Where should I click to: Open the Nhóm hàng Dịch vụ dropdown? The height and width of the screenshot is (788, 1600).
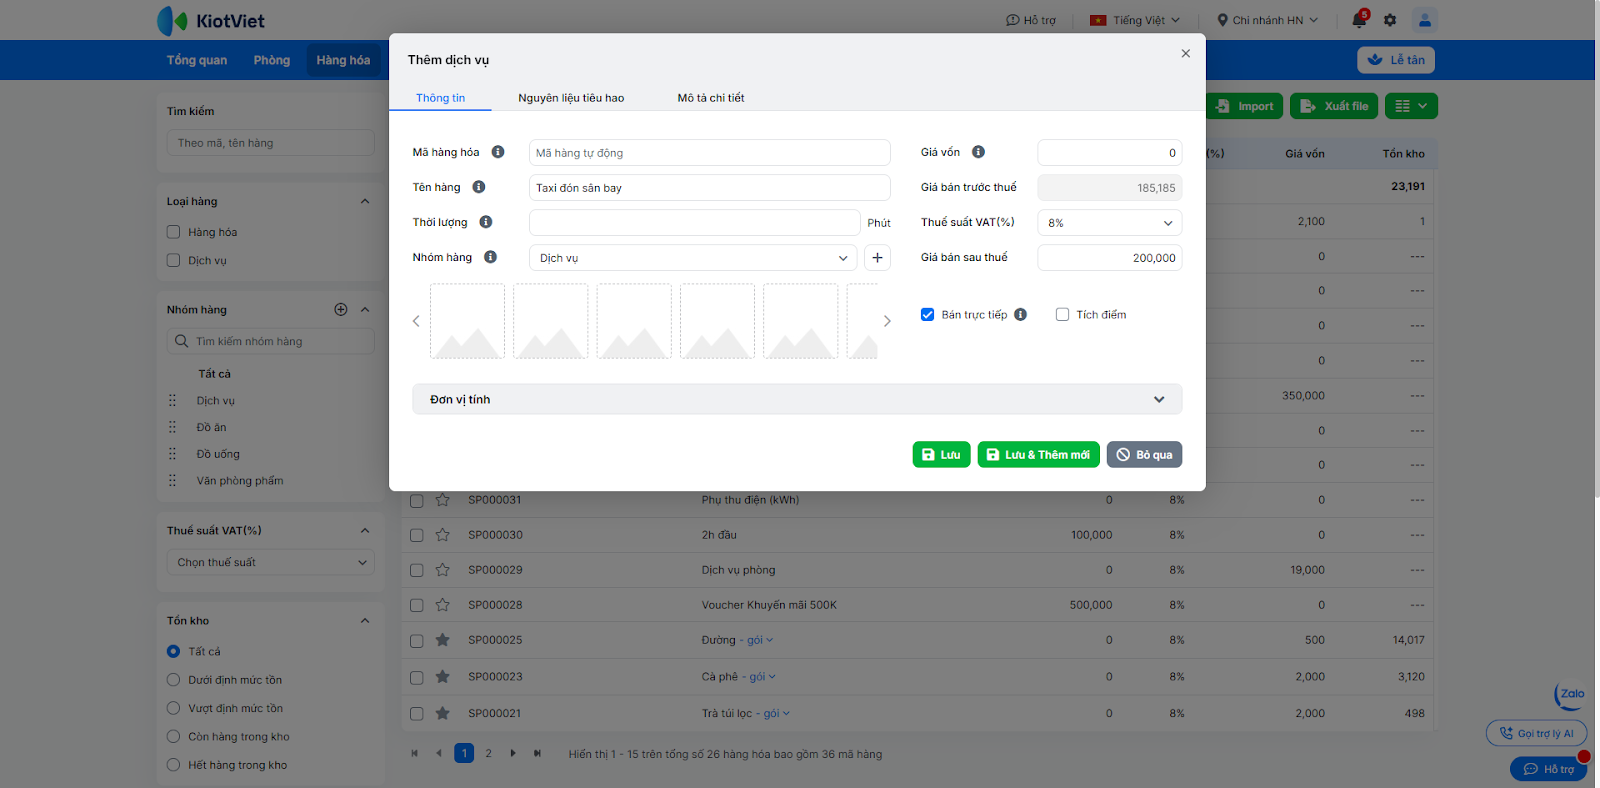click(692, 258)
